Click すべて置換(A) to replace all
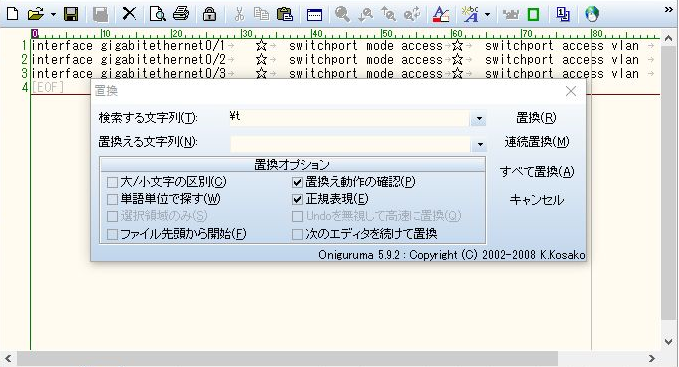This screenshot has height=367, width=679. (537, 172)
